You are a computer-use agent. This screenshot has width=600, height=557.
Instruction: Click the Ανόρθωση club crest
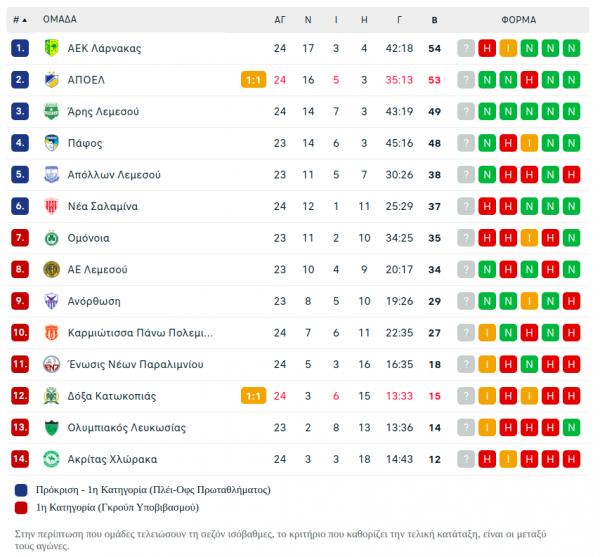point(51,301)
